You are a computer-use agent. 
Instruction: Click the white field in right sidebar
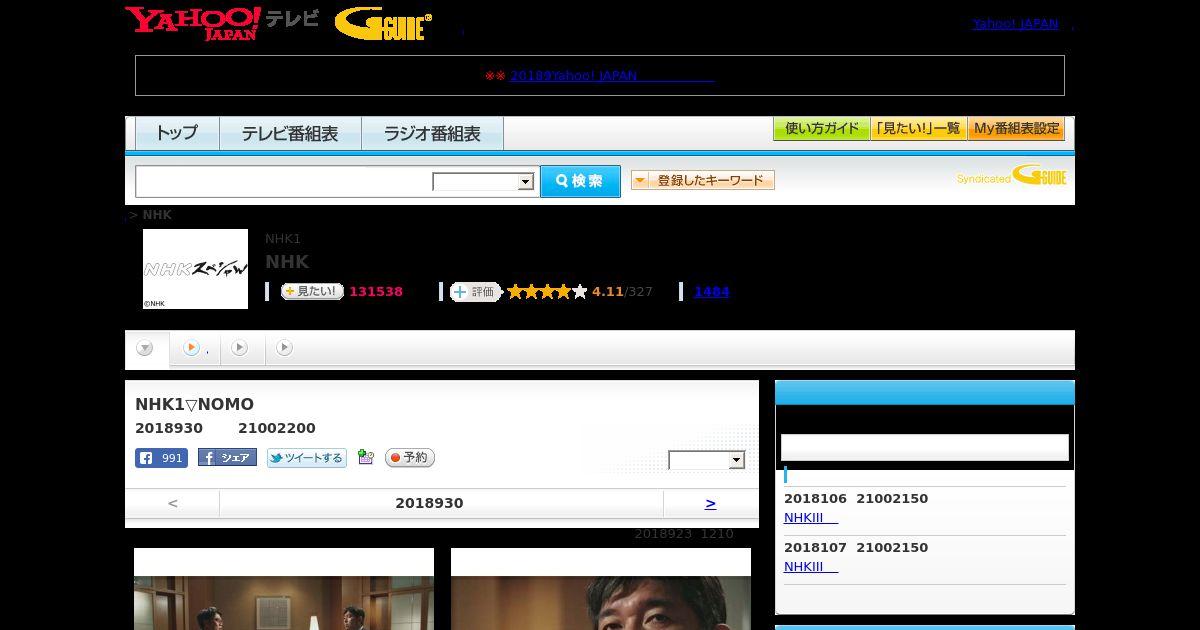coord(925,447)
